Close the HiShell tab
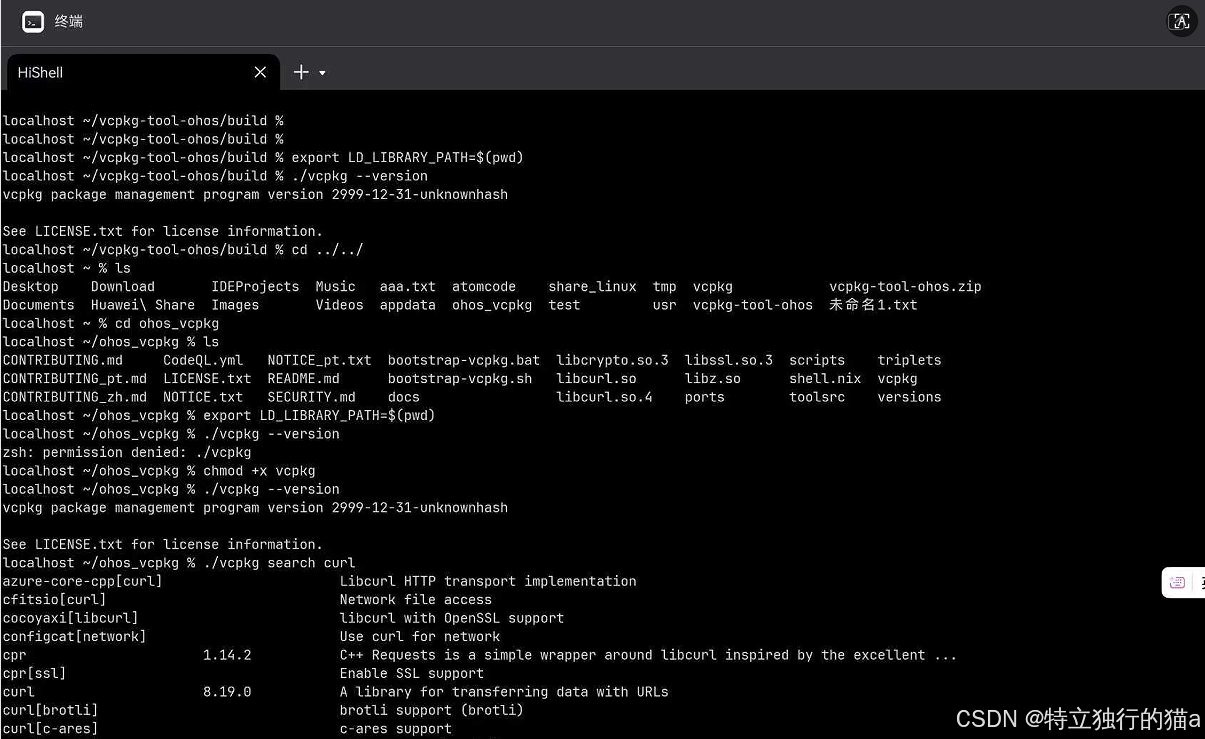This screenshot has height=739, width=1205. point(260,72)
